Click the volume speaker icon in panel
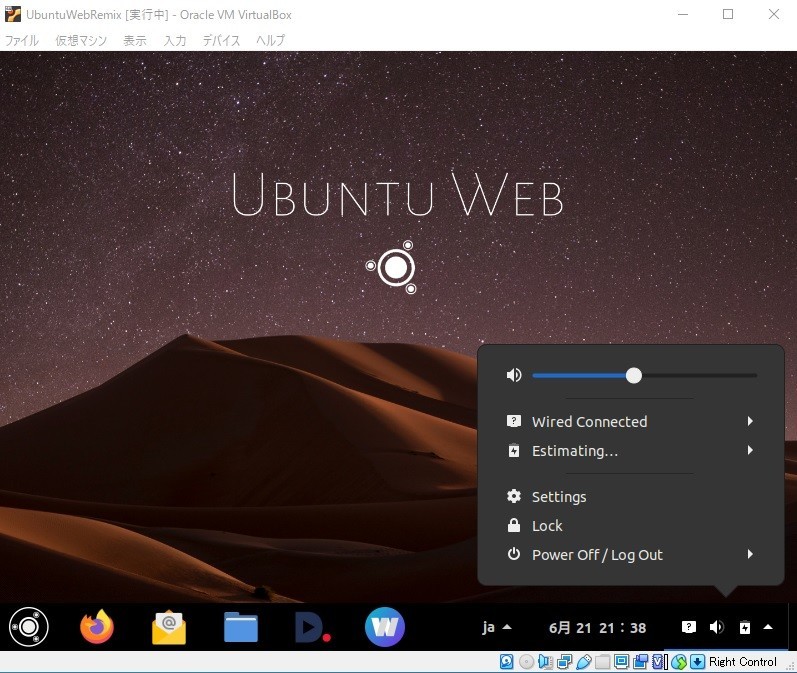This screenshot has height=673, width=797. (x=717, y=627)
